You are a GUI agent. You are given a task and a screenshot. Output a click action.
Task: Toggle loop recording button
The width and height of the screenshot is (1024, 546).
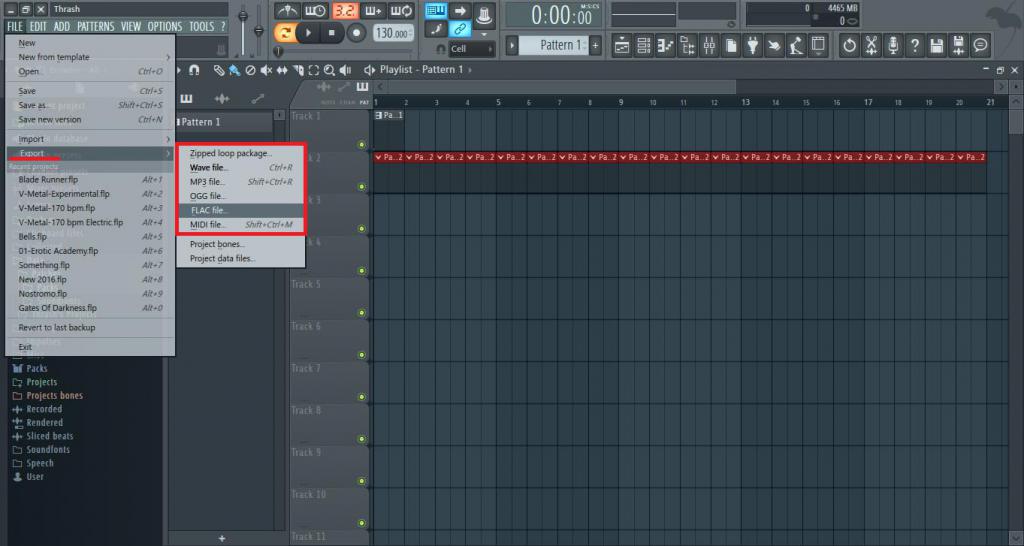click(401, 10)
